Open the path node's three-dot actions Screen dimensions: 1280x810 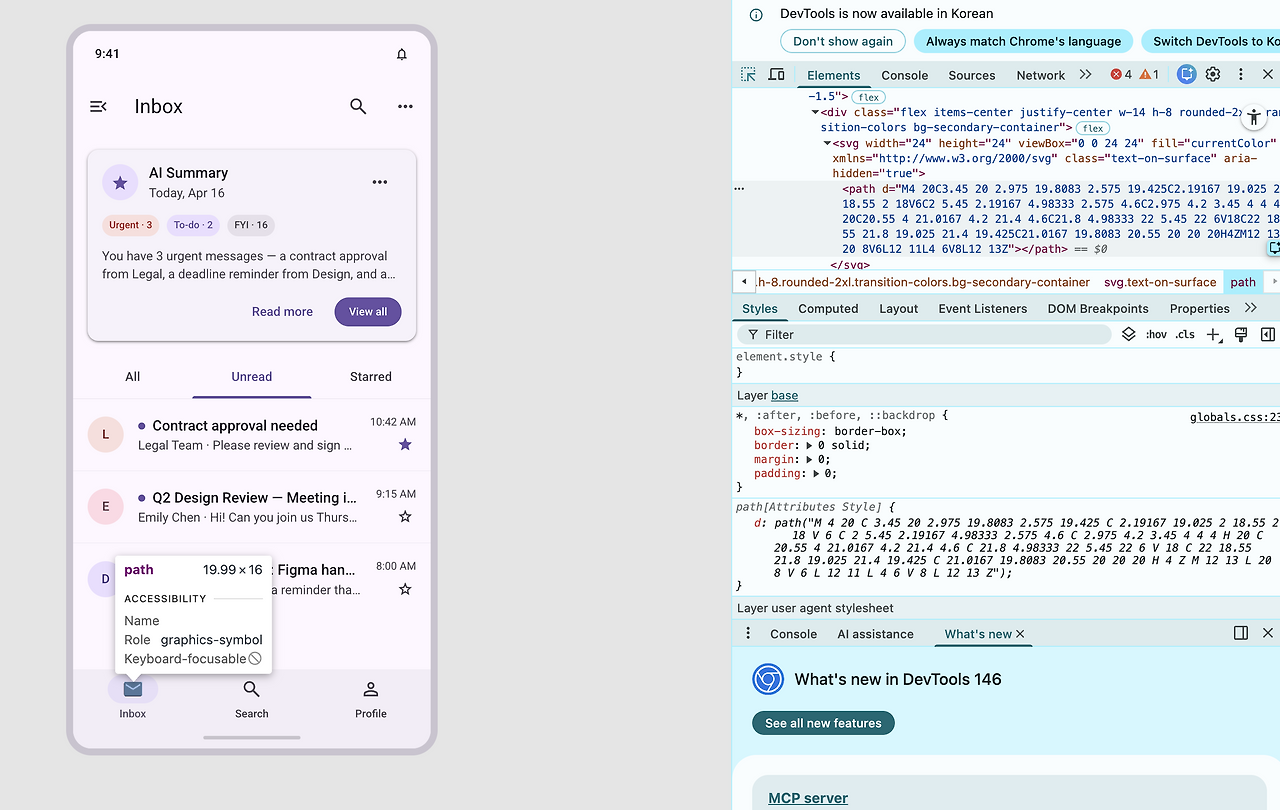click(x=739, y=188)
